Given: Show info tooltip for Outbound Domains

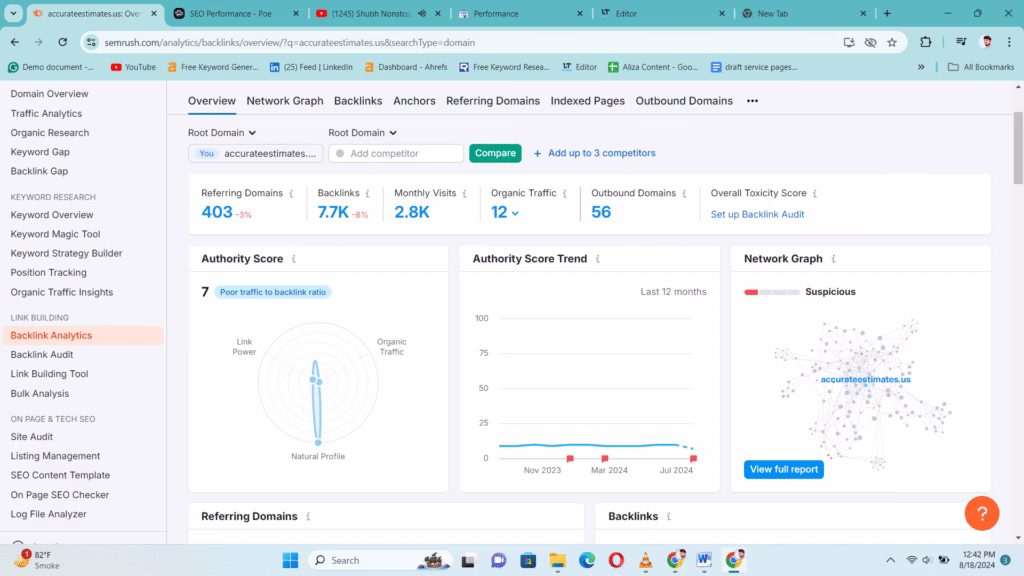Looking at the screenshot, I should (684, 193).
